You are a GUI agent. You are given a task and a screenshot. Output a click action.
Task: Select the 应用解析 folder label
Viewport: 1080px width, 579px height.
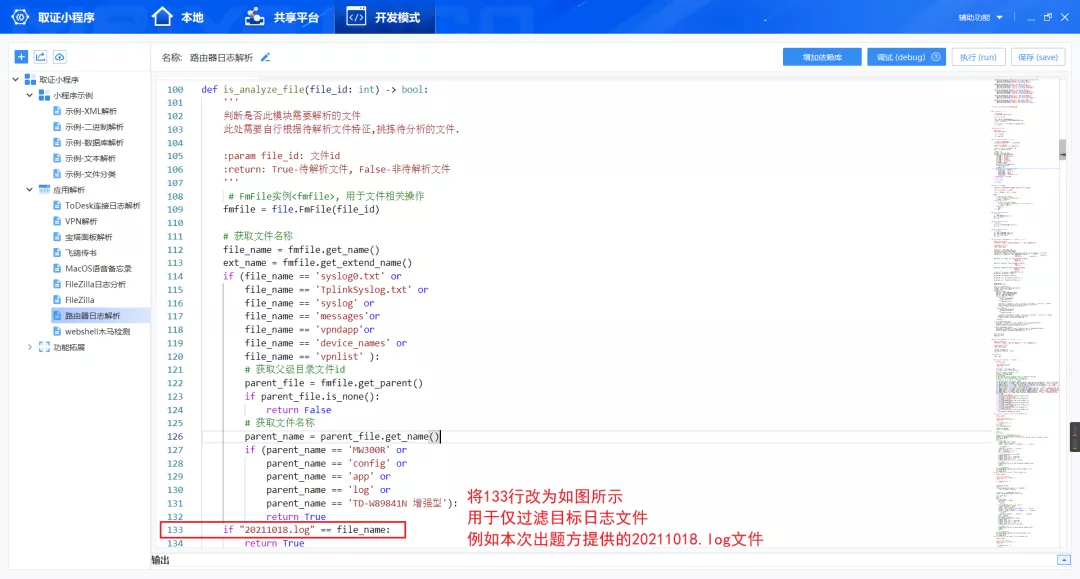69,190
